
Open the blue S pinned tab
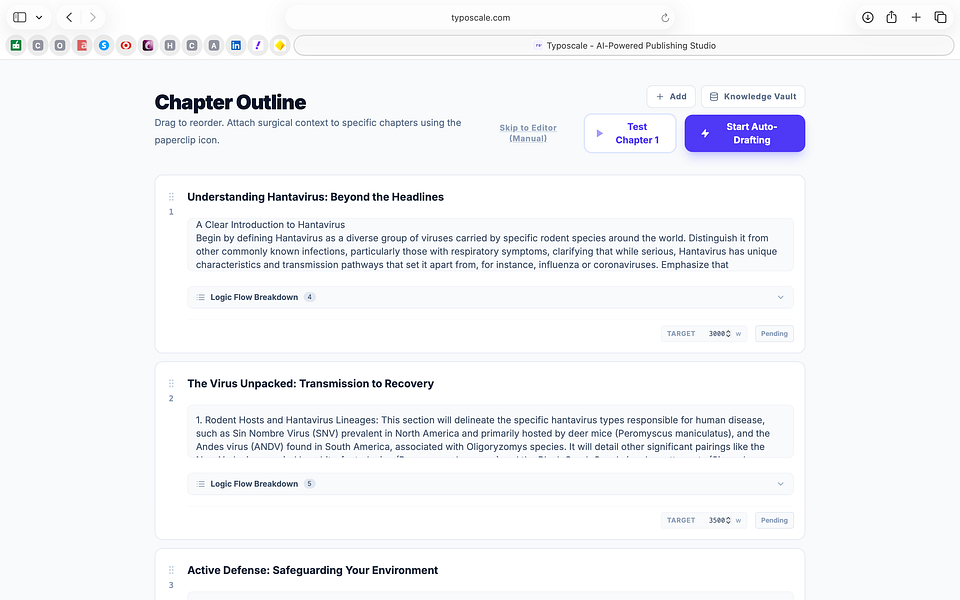(x=104, y=45)
